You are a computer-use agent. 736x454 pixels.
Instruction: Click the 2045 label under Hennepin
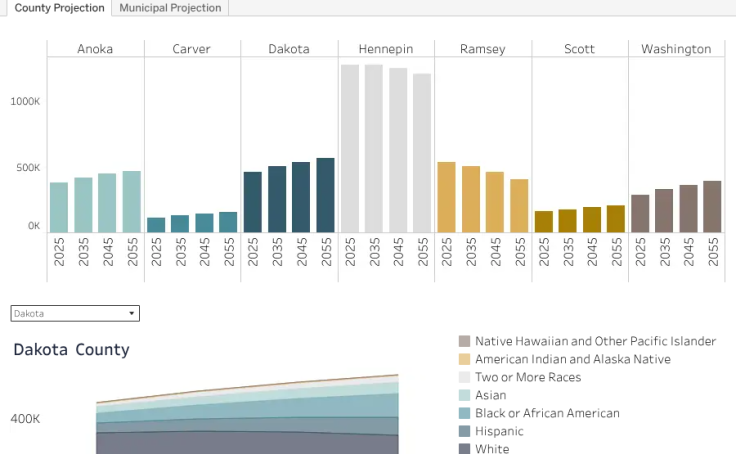pos(398,252)
